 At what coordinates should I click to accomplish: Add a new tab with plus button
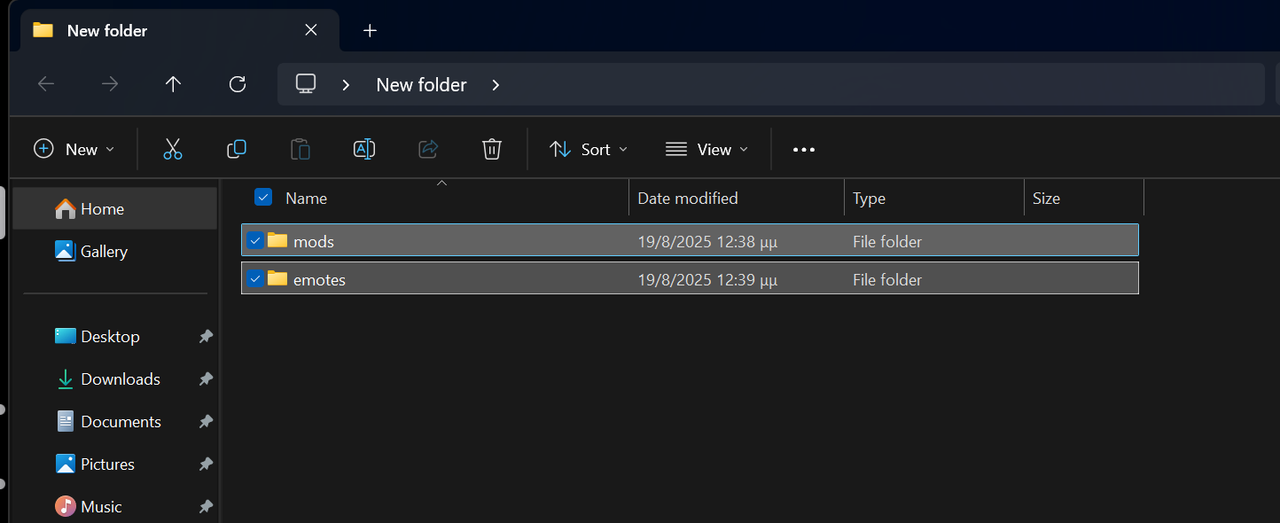click(x=369, y=30)
